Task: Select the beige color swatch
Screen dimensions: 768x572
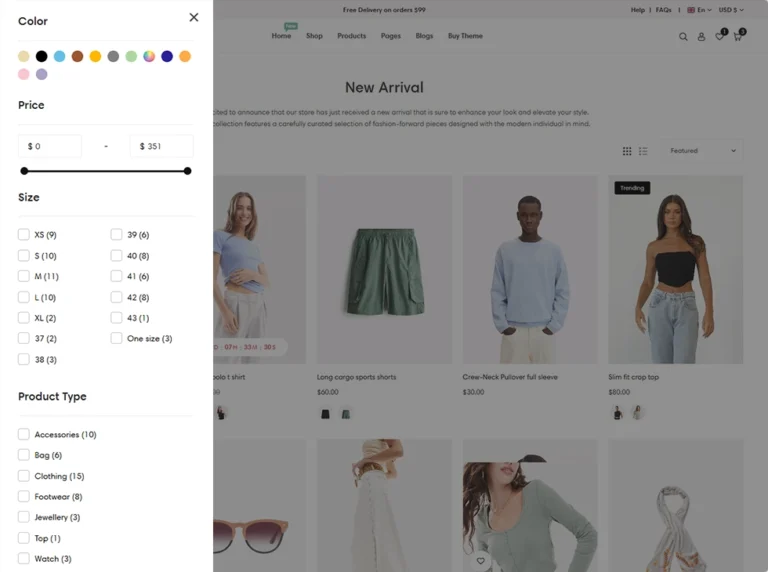Action: click(24, 56)
